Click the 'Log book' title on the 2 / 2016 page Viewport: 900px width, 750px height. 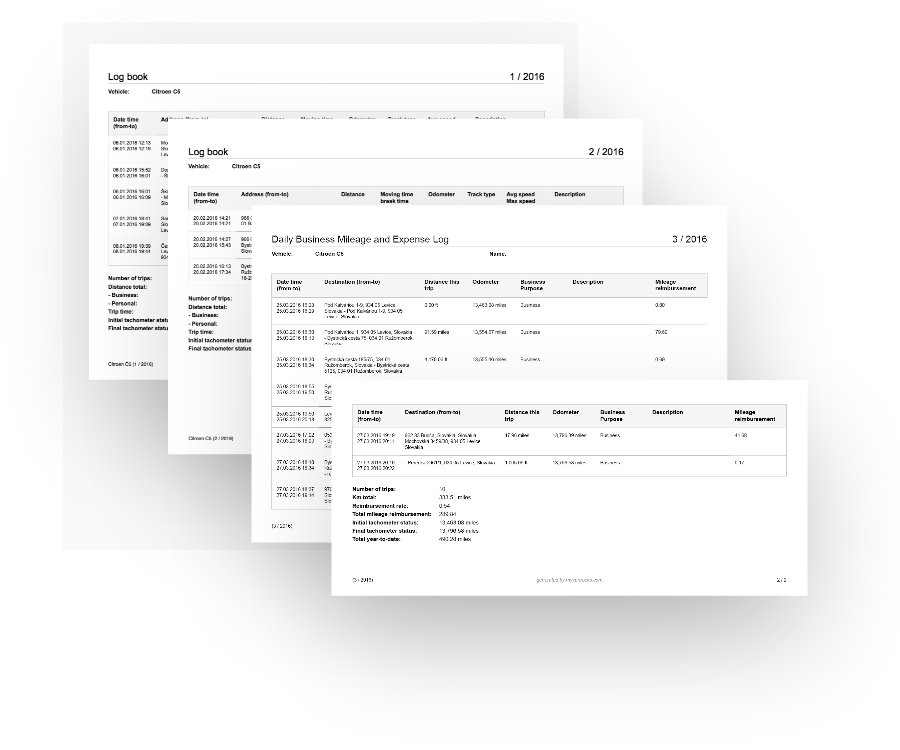click(x=208, y=152)
